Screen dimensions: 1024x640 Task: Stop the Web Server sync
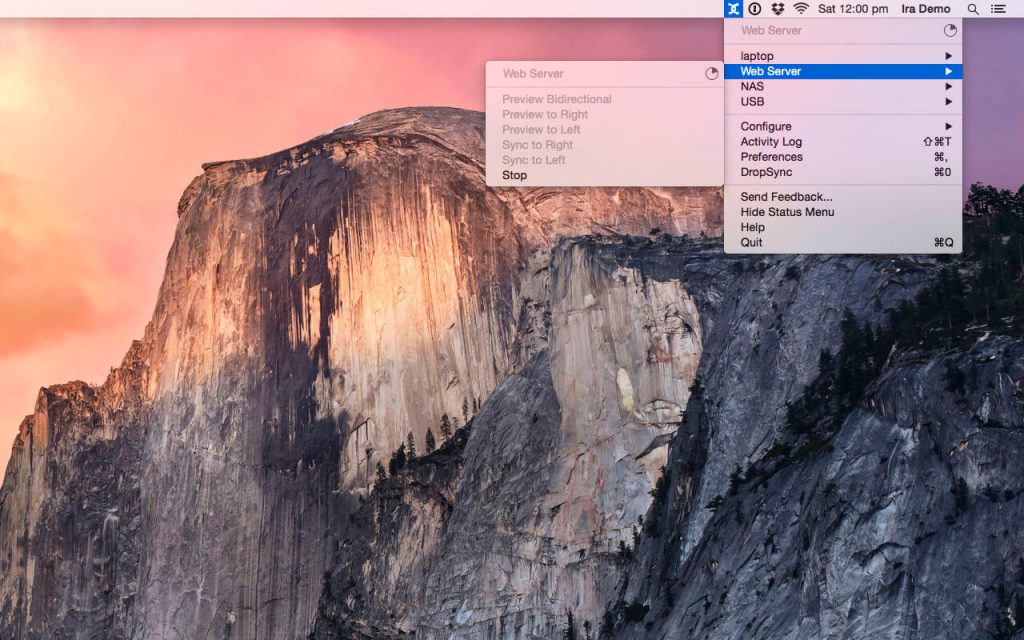pos(514,176)
